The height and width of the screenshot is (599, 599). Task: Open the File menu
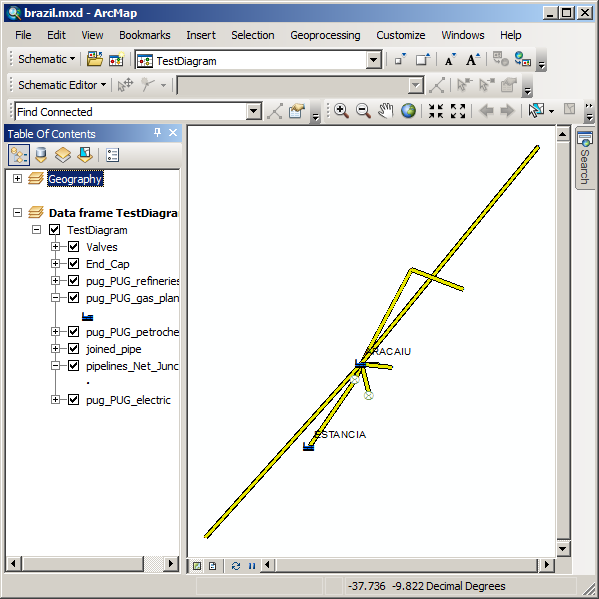23,35
